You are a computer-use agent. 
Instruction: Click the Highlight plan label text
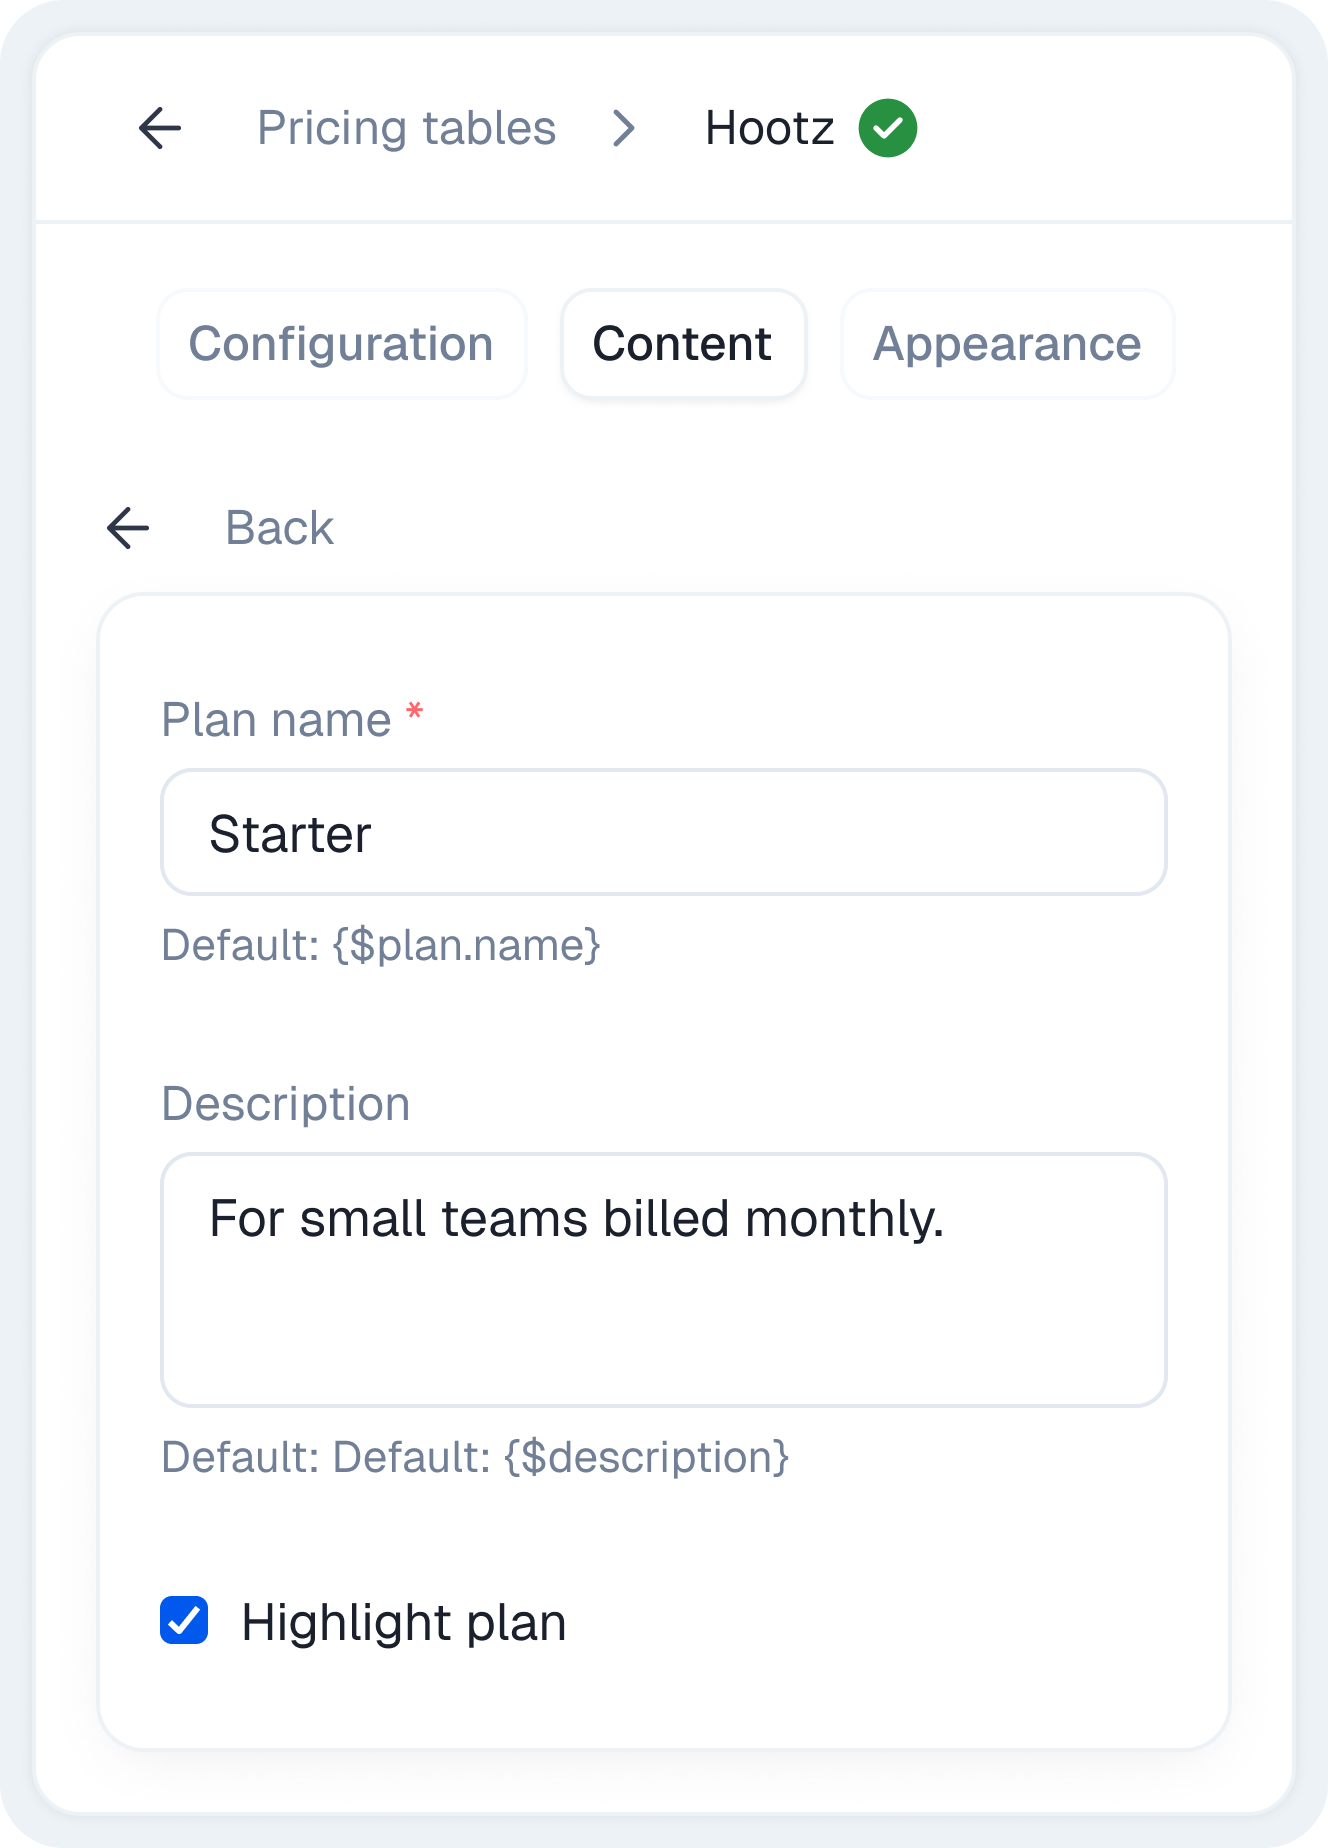(x=404, y=1622)
